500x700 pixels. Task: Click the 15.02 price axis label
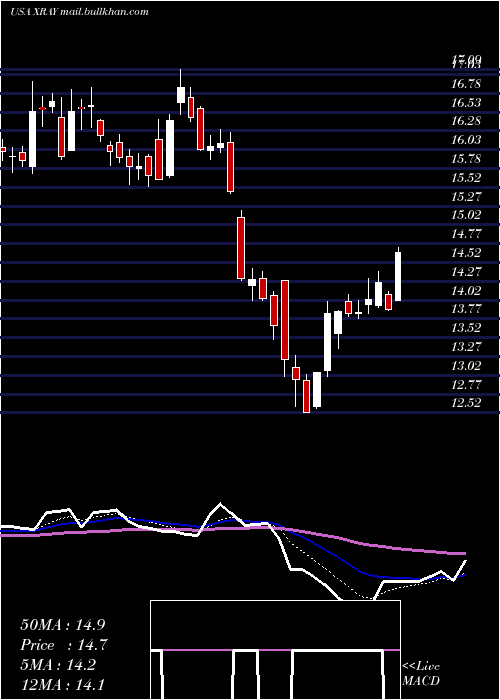click(466, 215)
